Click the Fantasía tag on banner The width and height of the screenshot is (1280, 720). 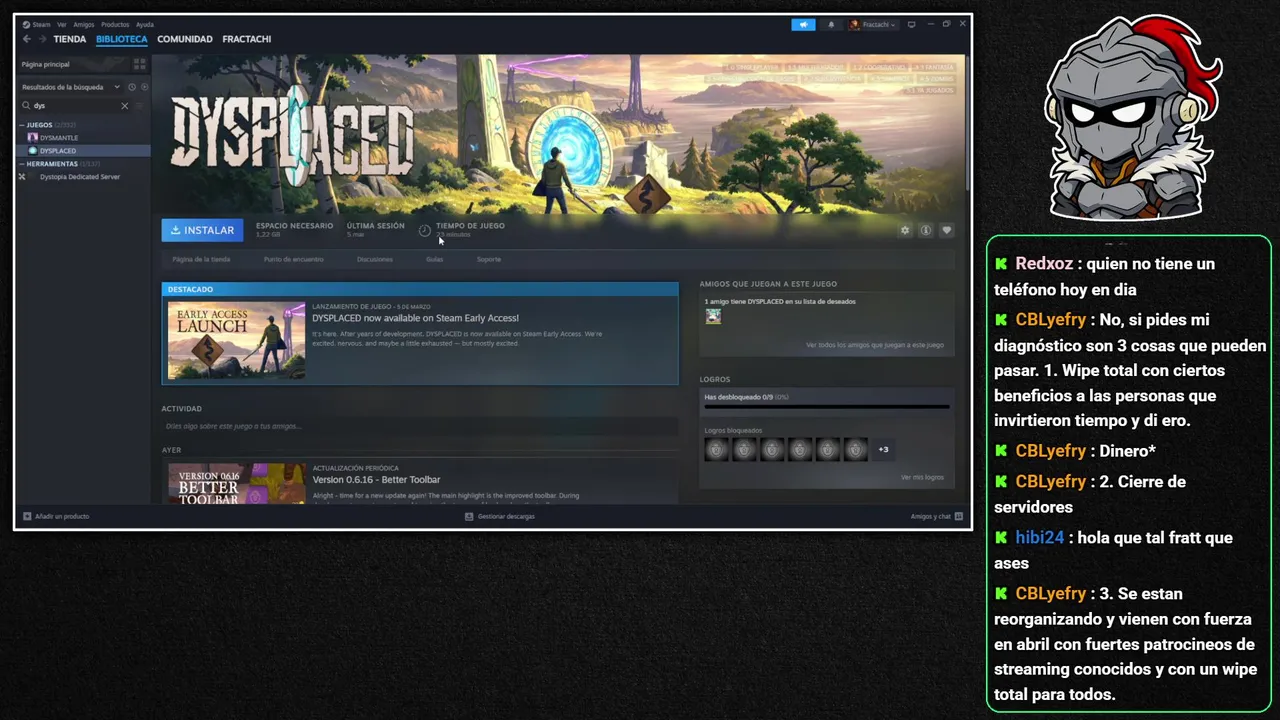point(933,67)
